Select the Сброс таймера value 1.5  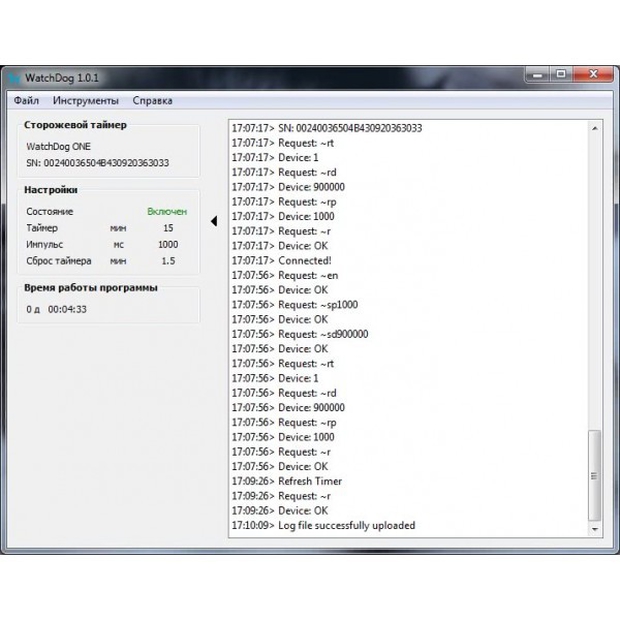(168, 261)
